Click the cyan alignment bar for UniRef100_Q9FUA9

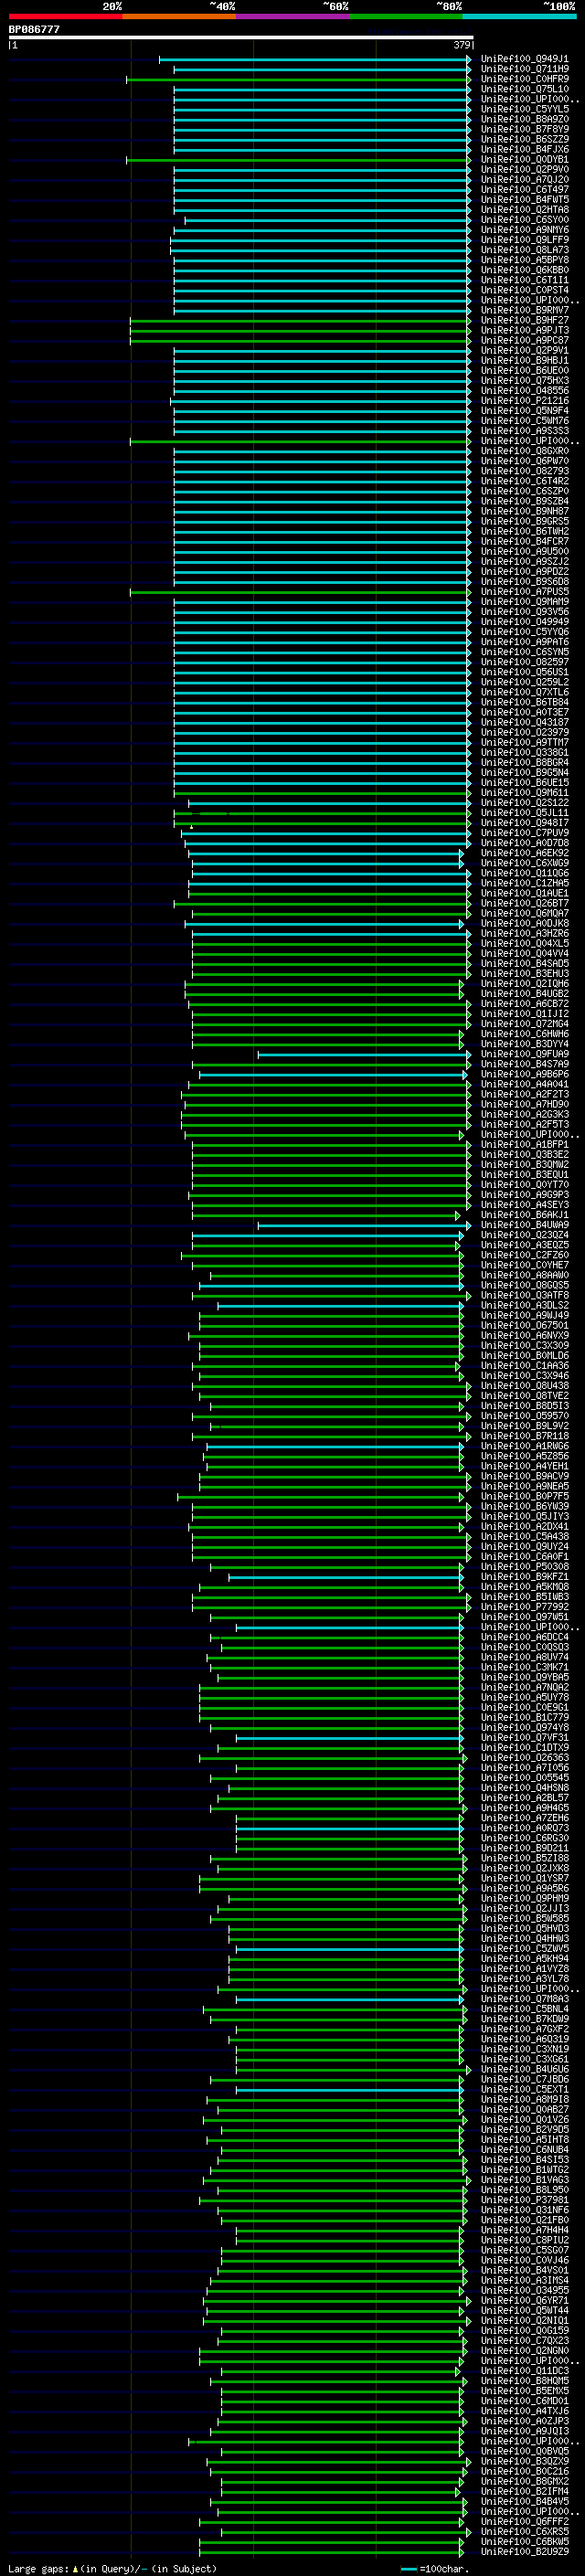(x=364, y=1054)
